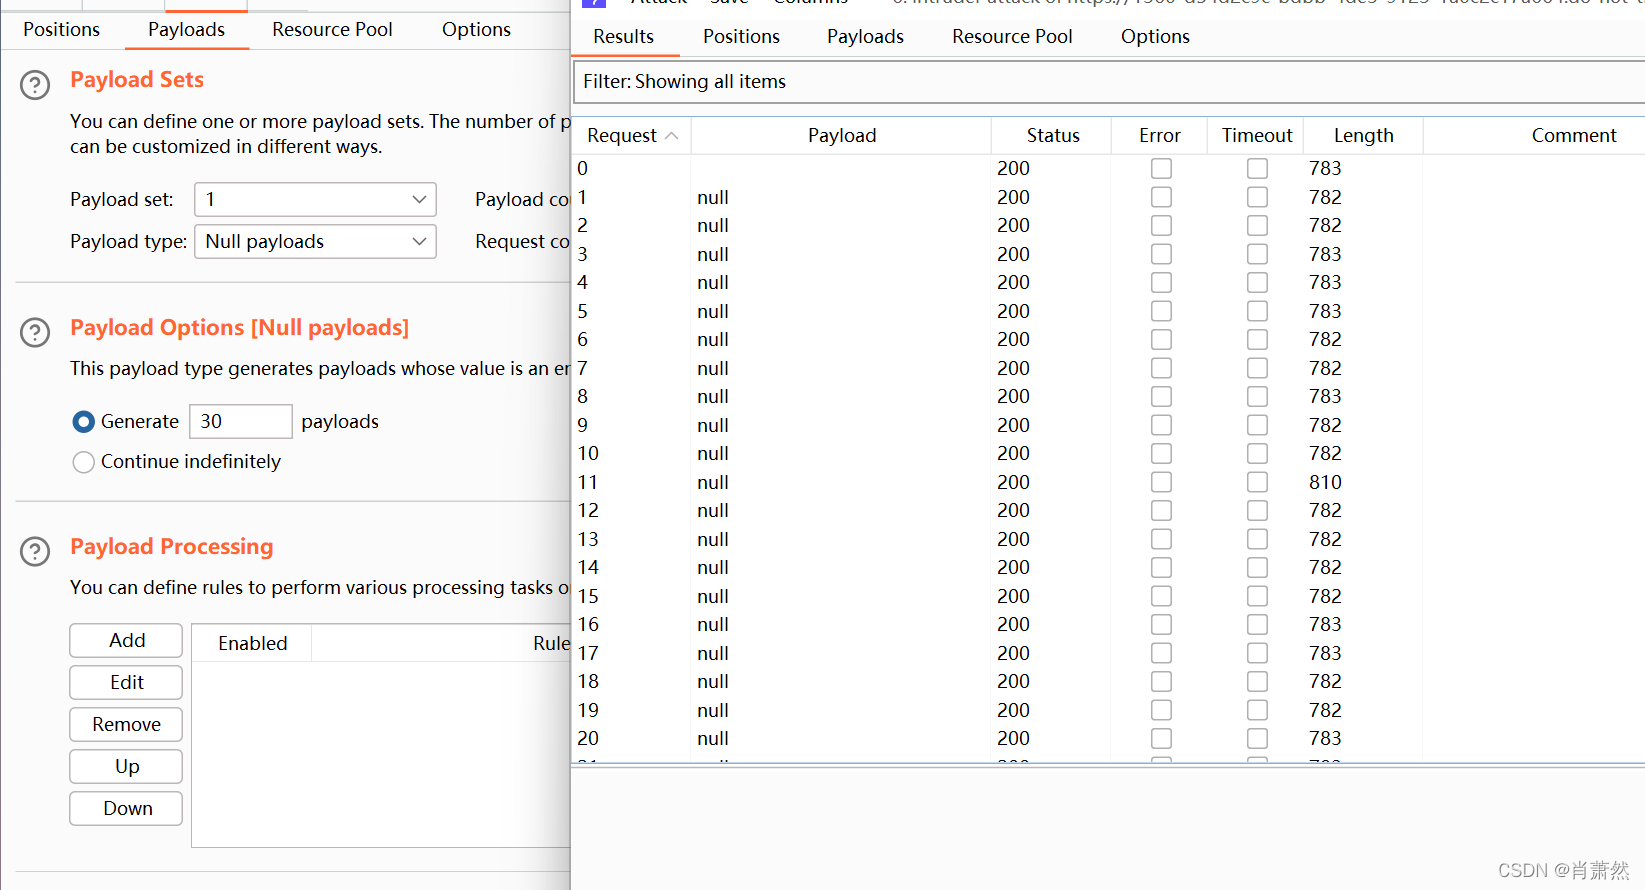Tick the Timeout checkbox for request 20
This screenshot has height=890, width=1645.
(x=1257, y=738)
